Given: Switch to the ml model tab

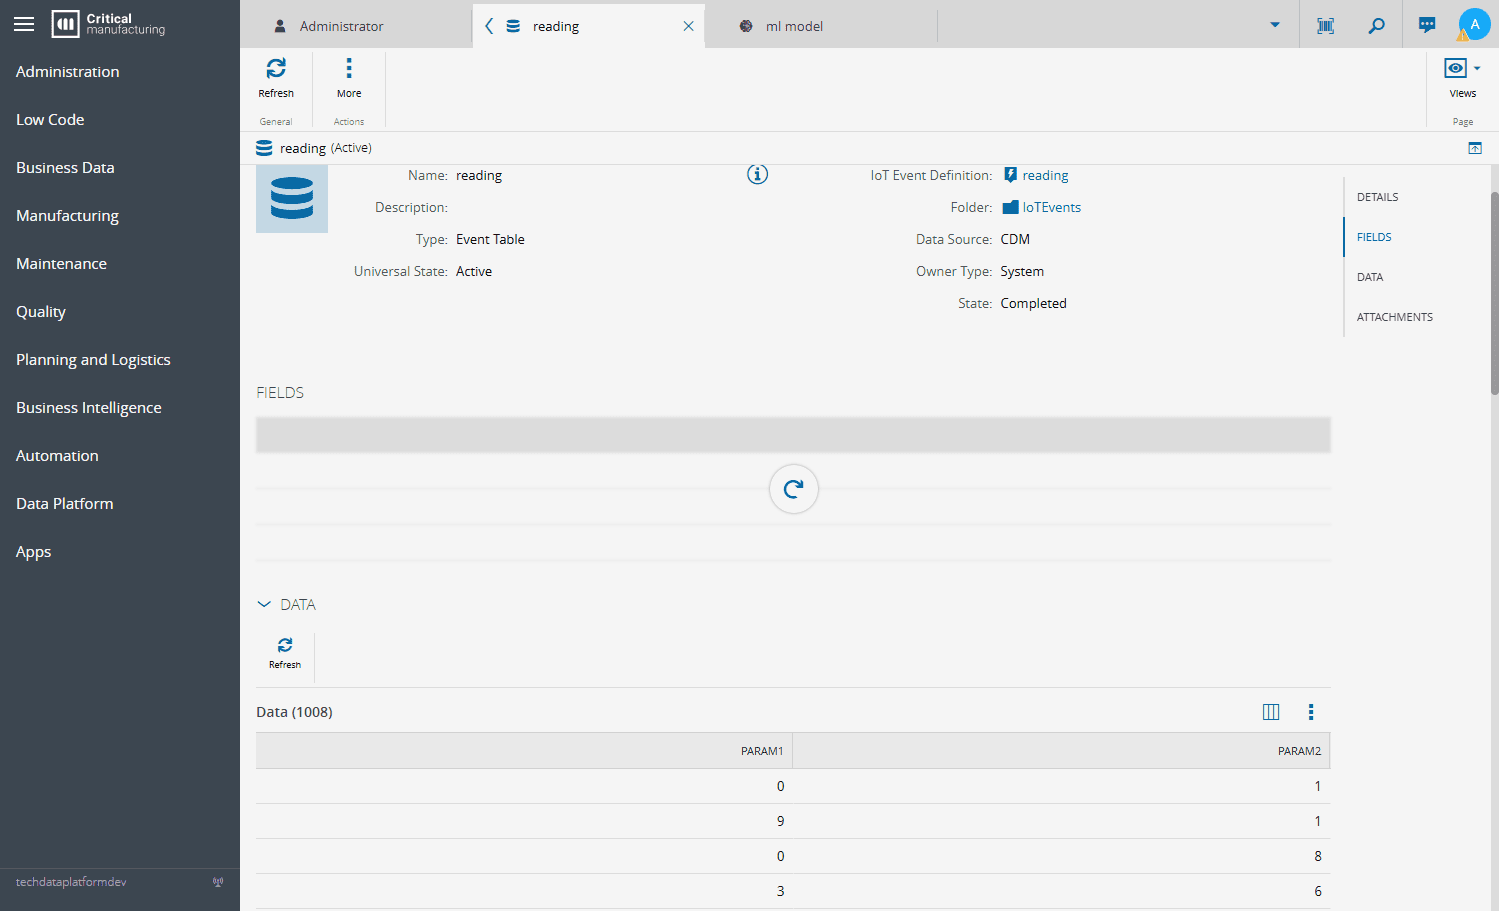Looking at the screenshot, I should click(x=794, y=26).
